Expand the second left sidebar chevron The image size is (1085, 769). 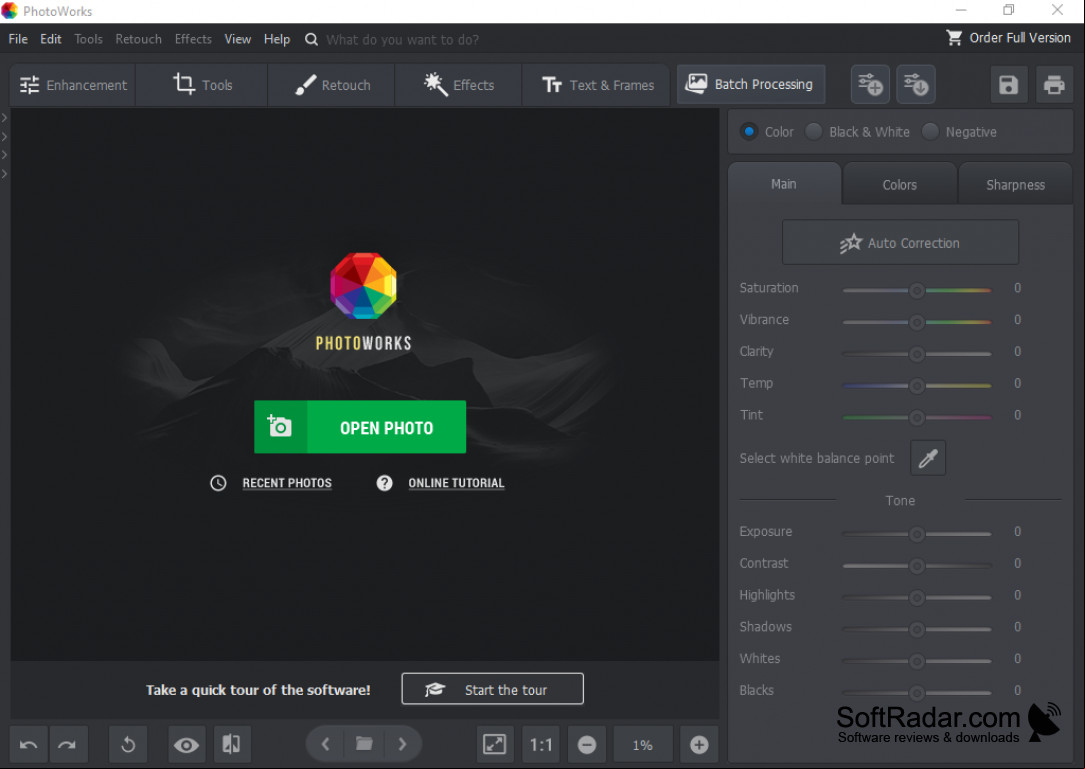click(4, 137)
